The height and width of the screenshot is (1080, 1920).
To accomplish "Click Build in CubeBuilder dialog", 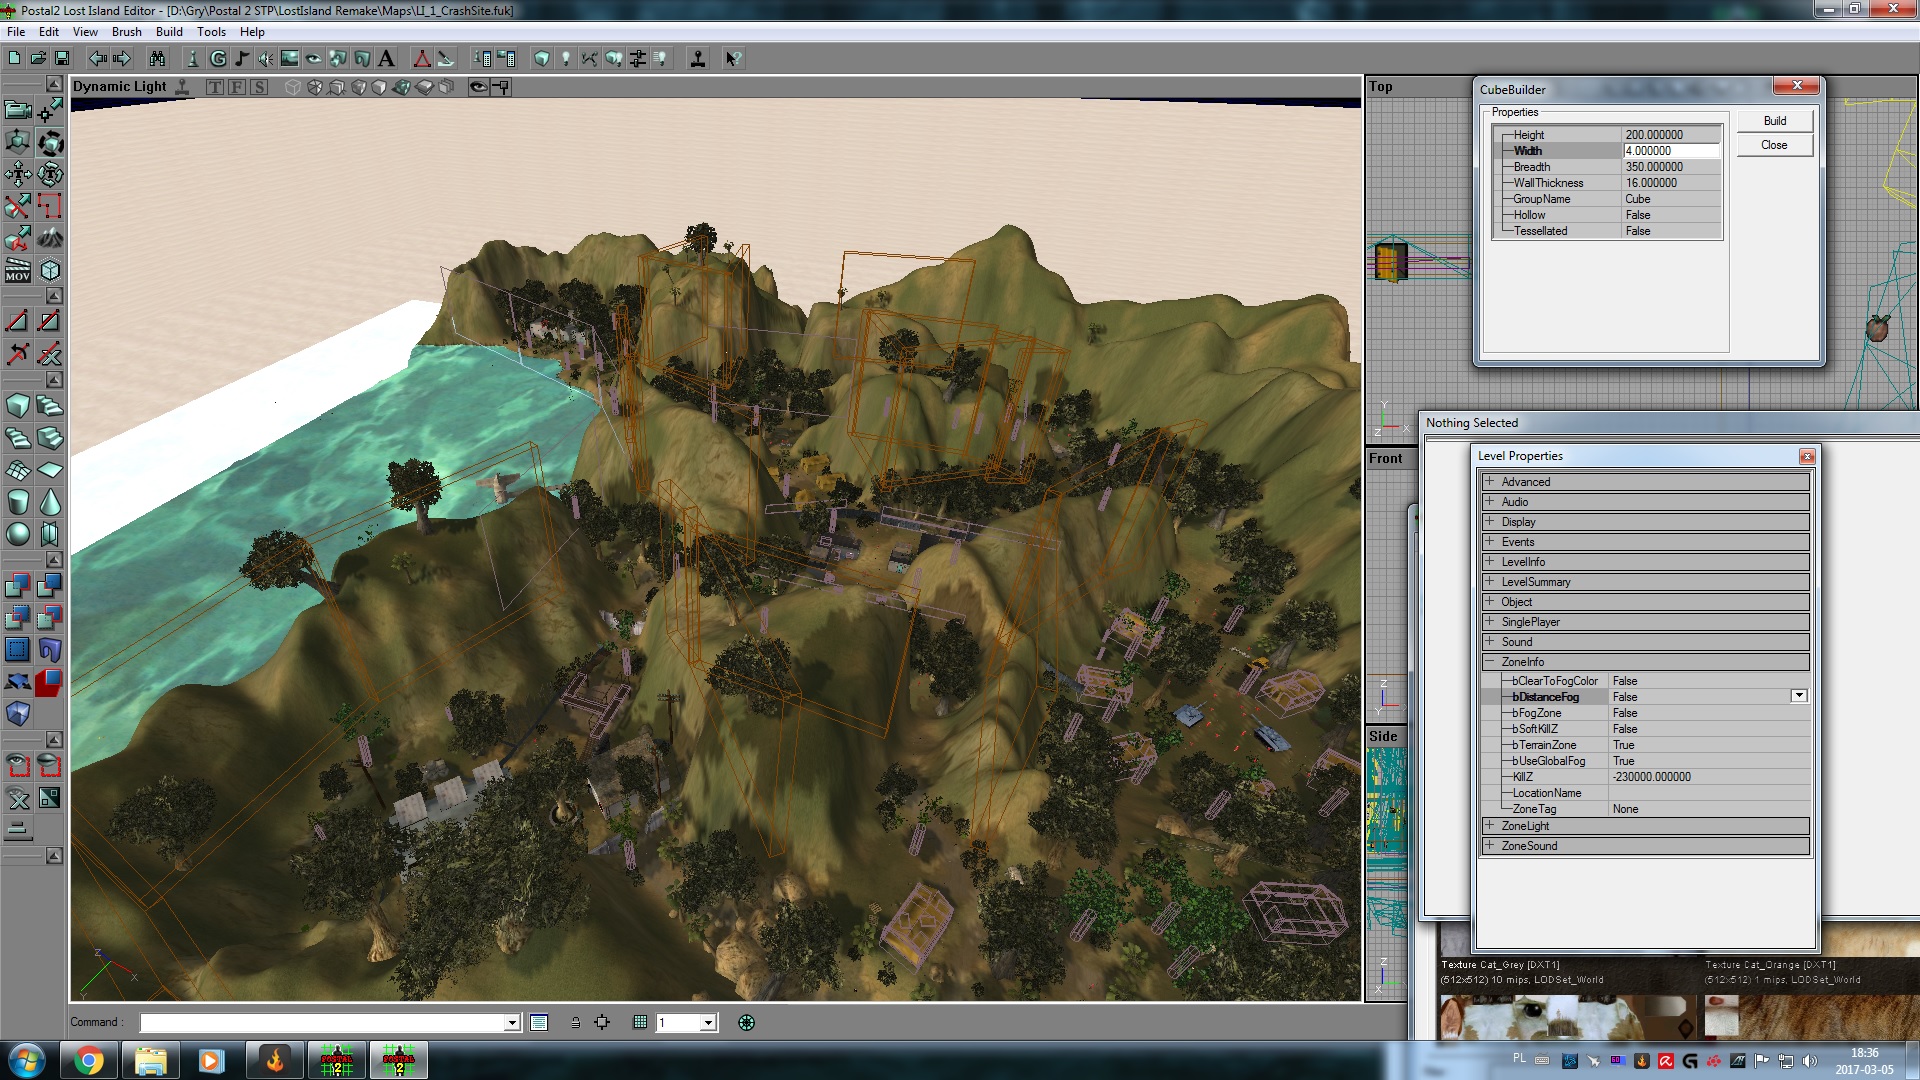I will tap(1774, 121).
